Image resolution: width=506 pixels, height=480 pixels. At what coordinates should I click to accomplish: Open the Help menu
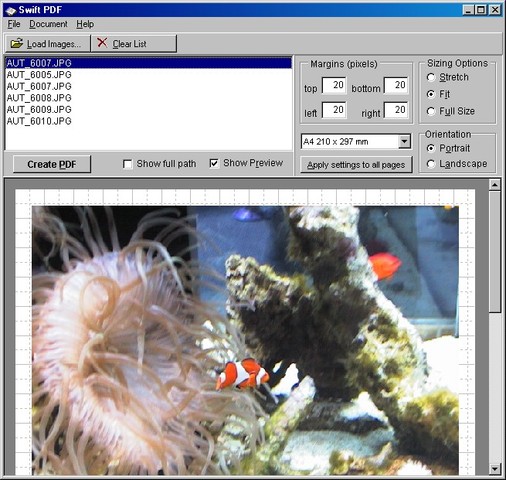tap(85, 24)
